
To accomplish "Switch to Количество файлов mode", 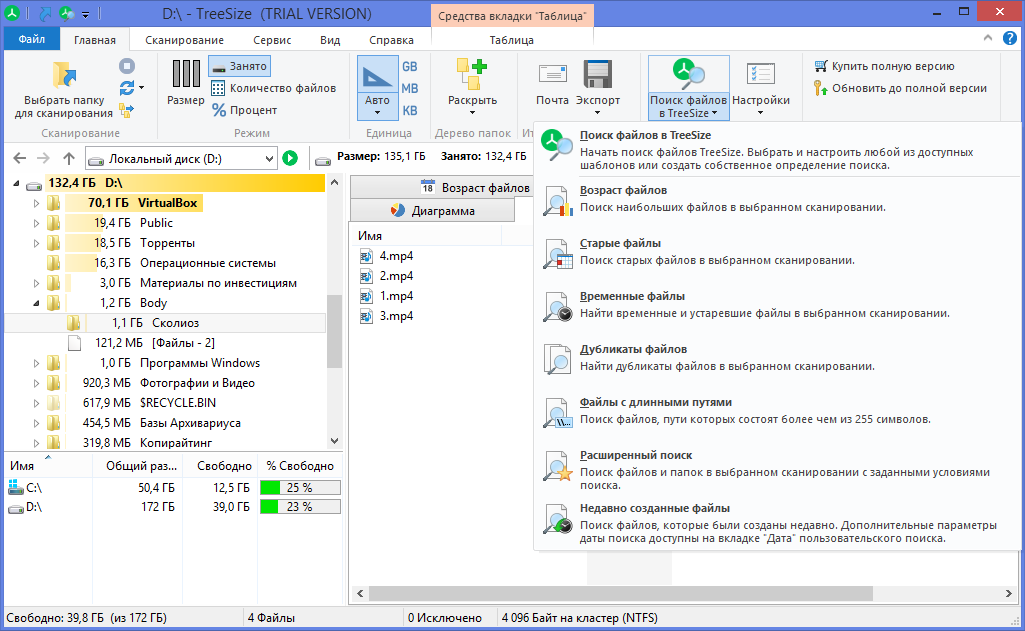I will (273, 88).
